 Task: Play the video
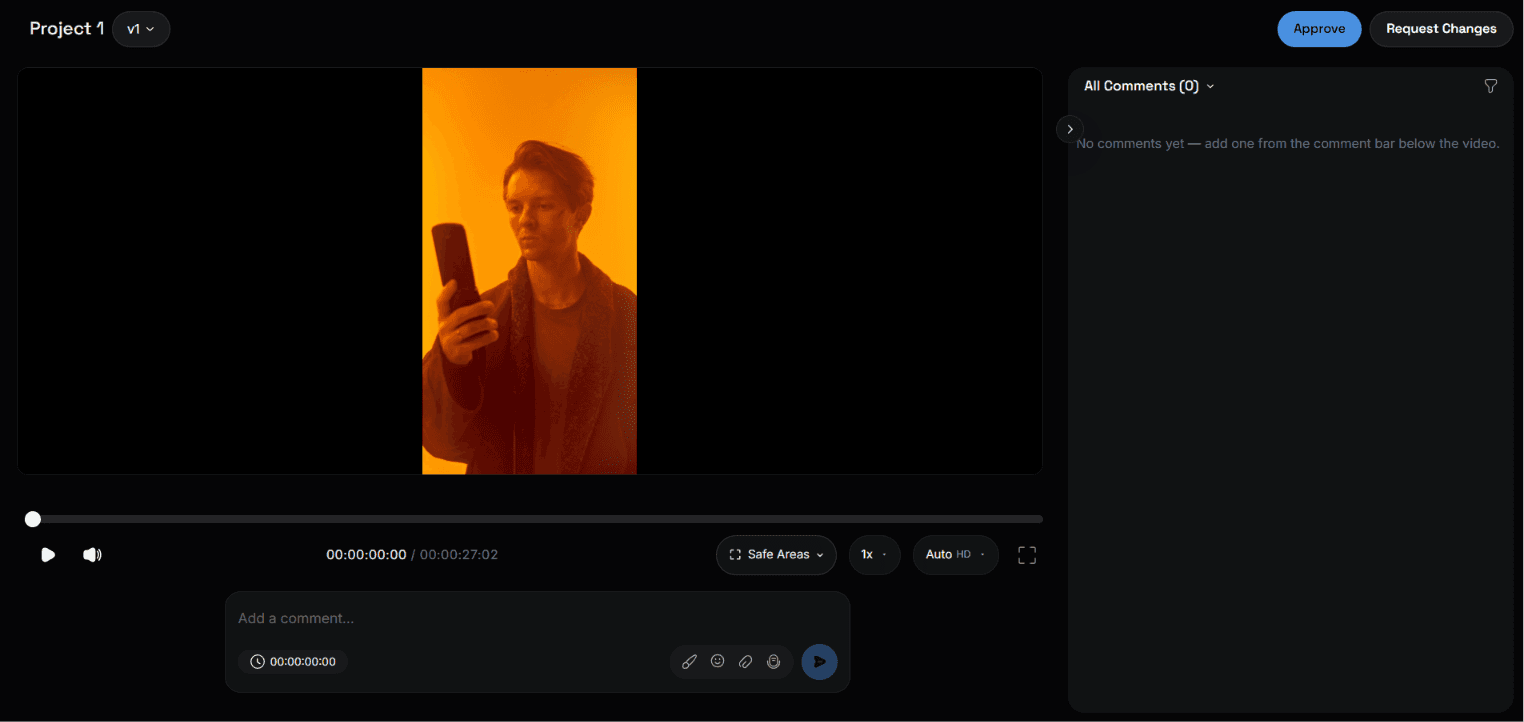(x=47, y=555)
